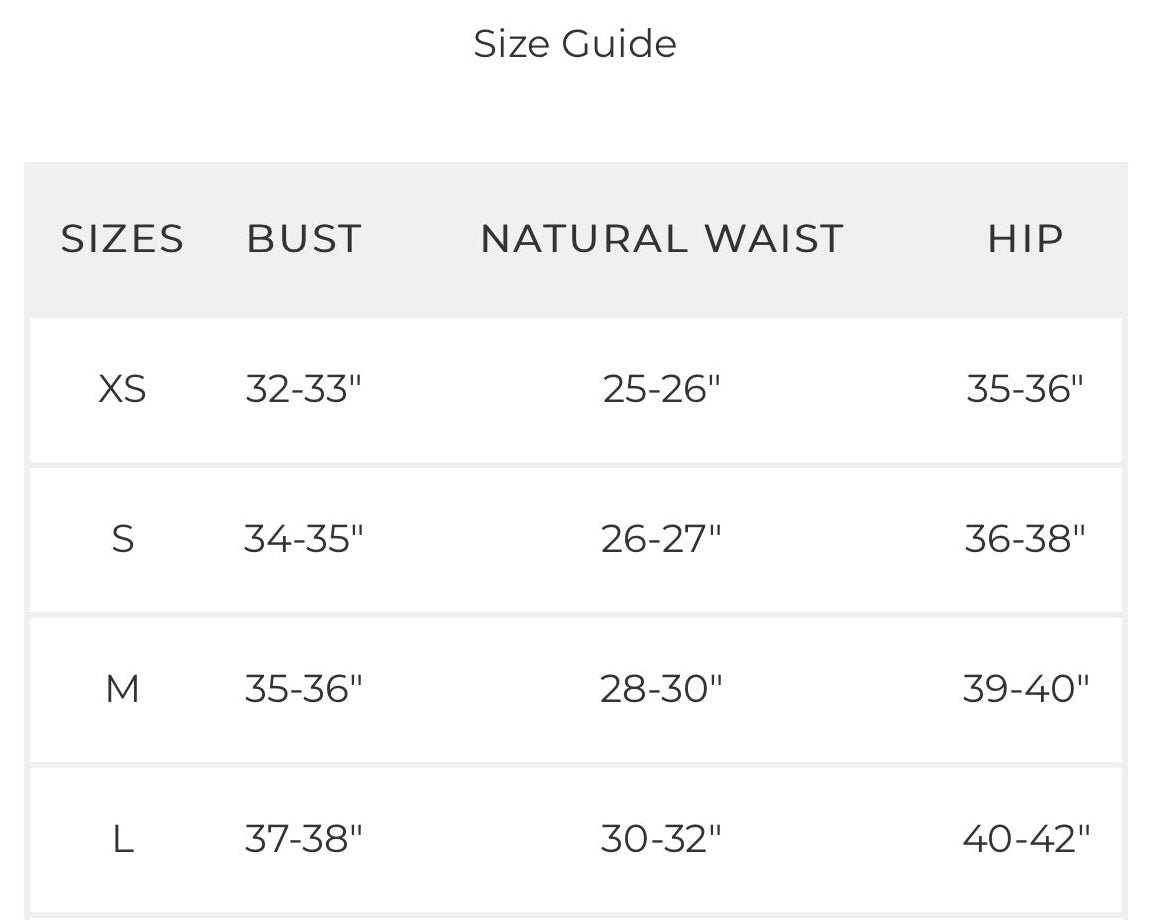Click the XS waist value 25-26"
The height and width of the screenshot is (920, 1155).
tap(661, 389)
